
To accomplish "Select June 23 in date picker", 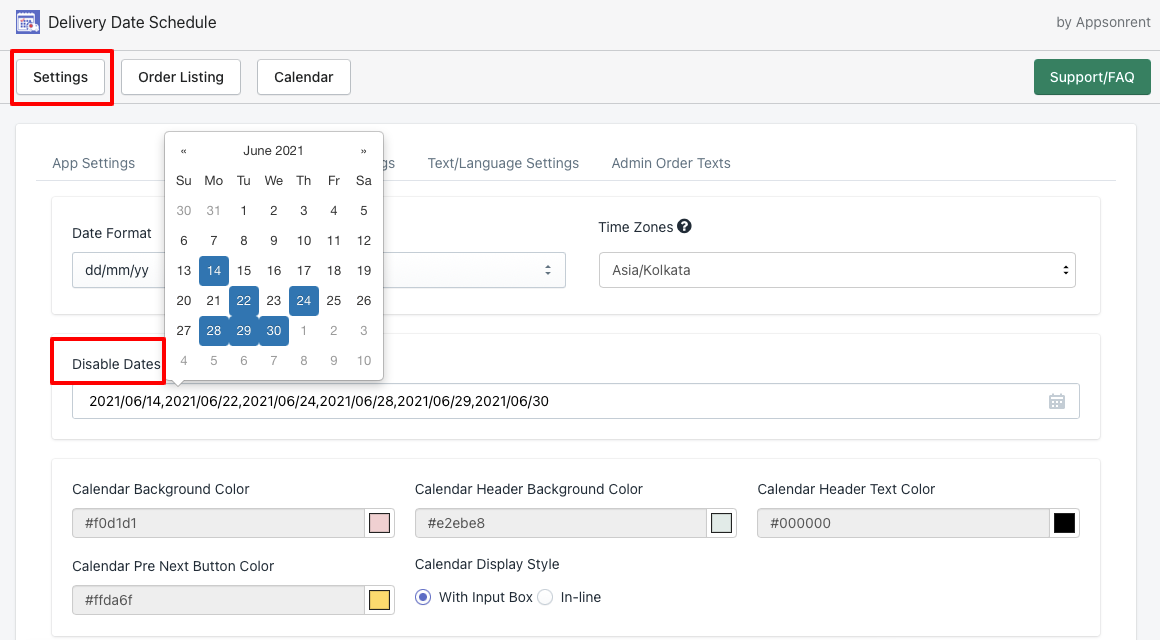I will click(x=274, y=301).
